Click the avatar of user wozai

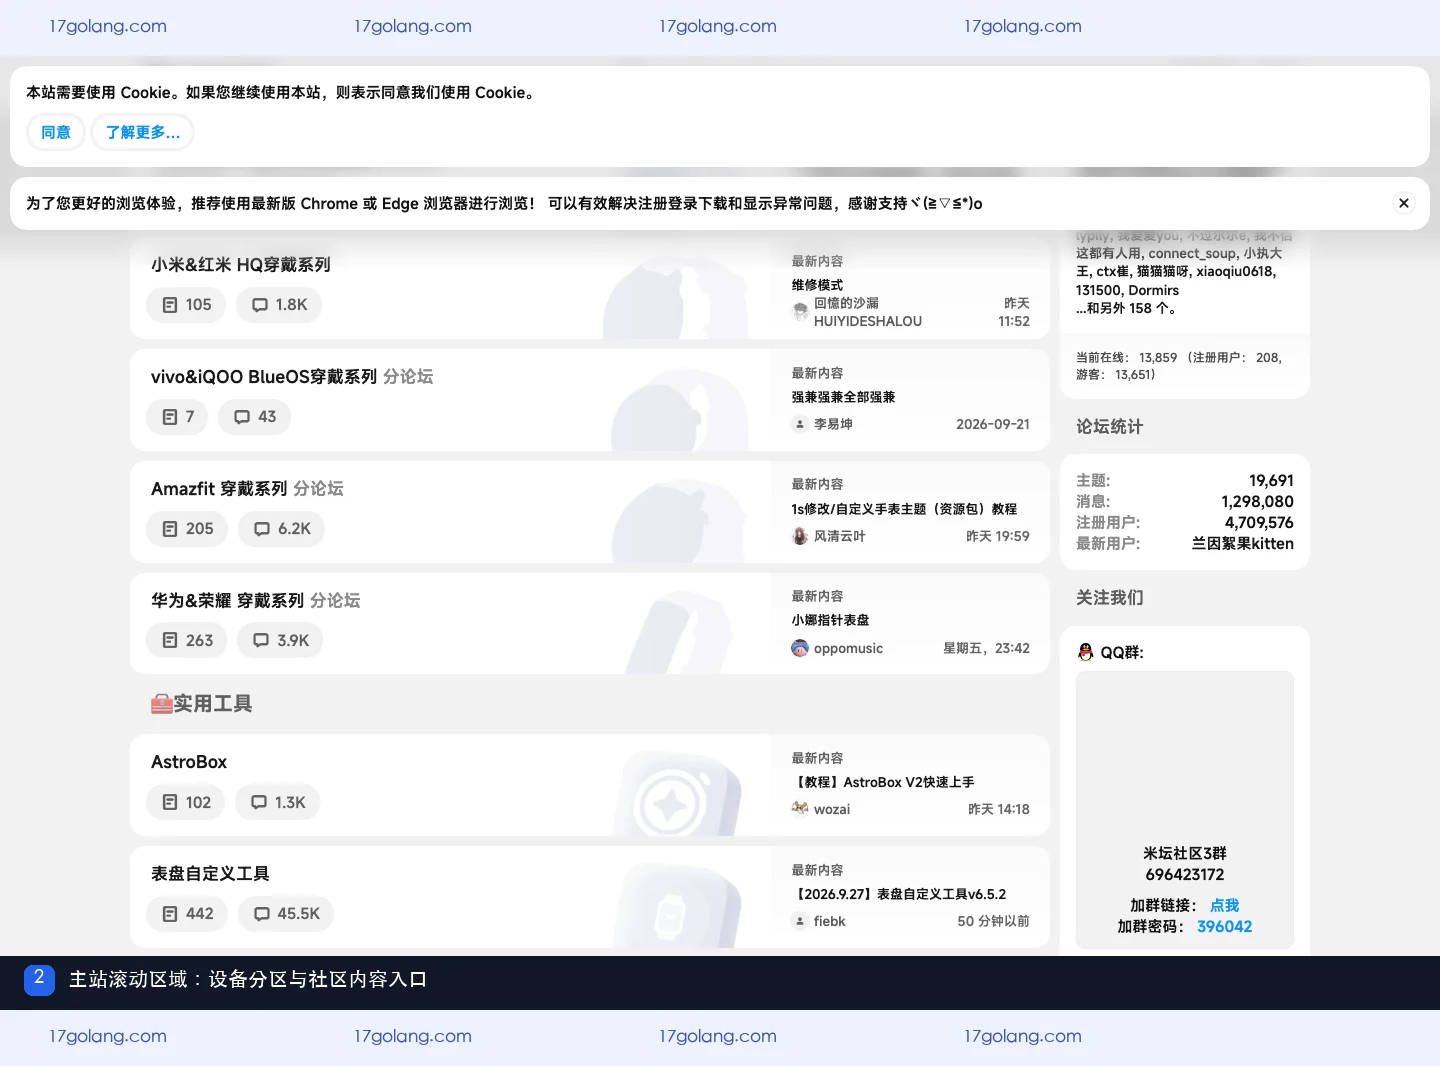(x=800, y=809)
